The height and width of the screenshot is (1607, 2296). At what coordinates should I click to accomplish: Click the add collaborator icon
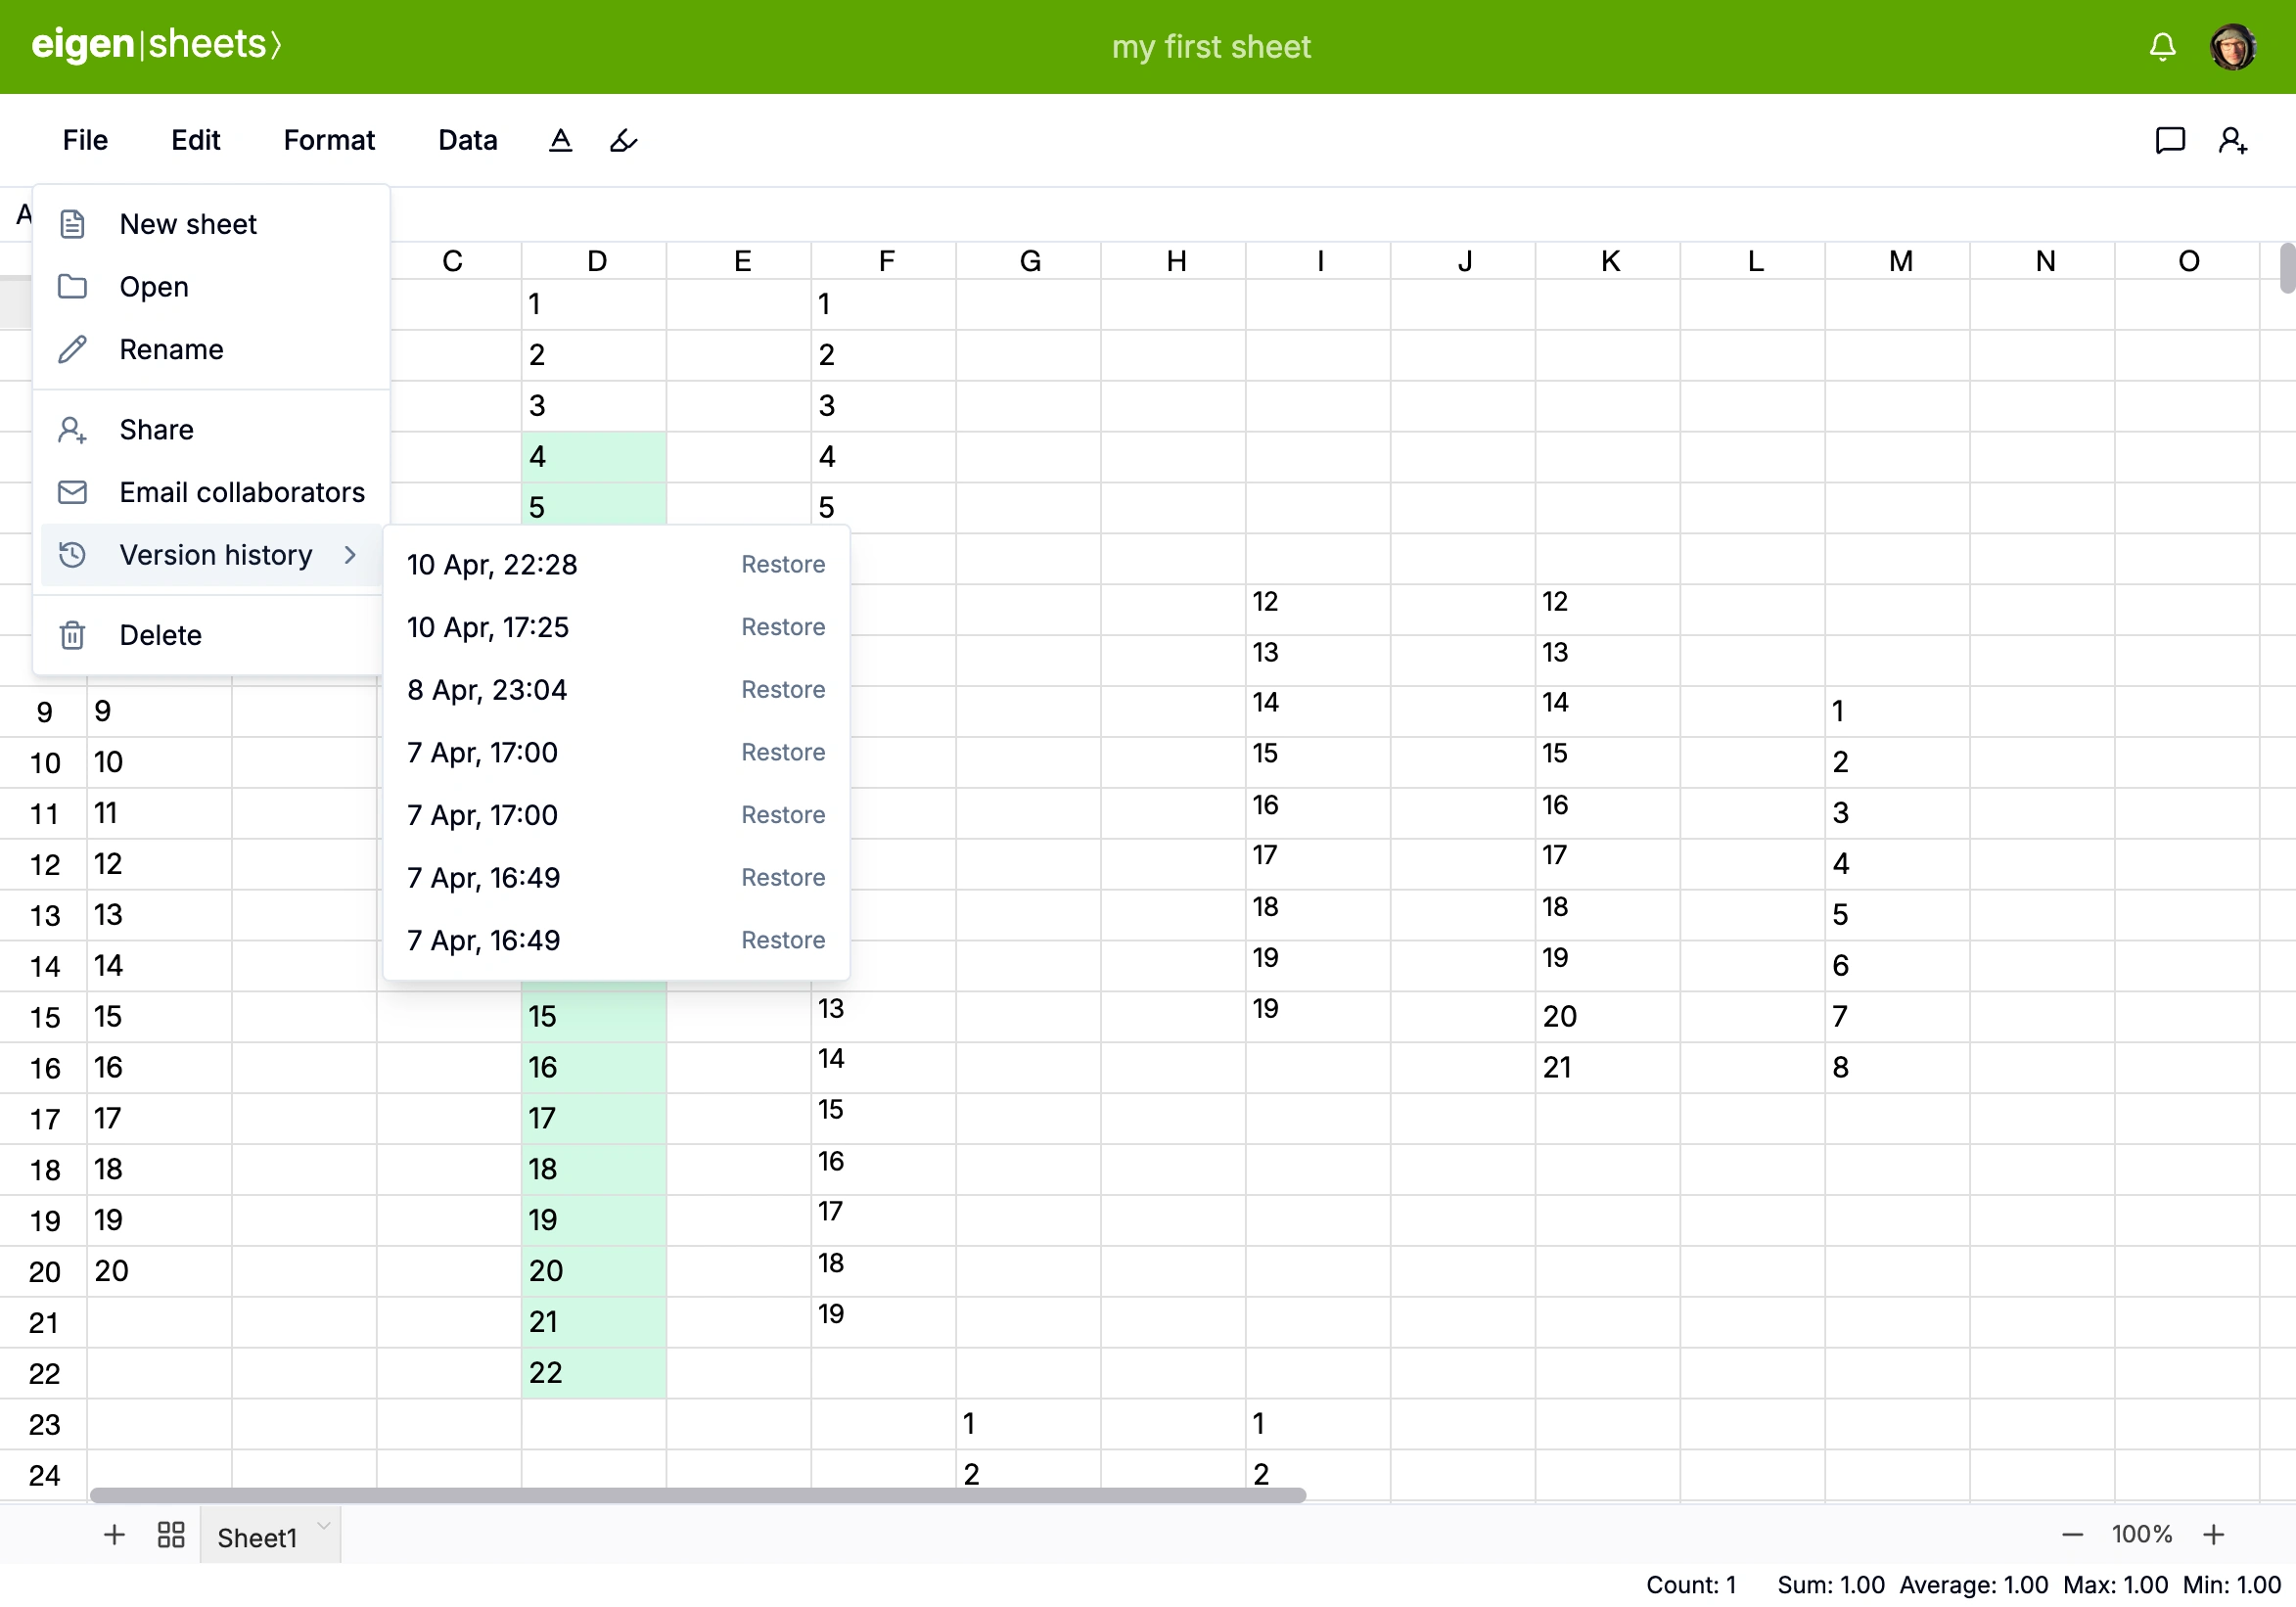click(x=2232, y=141)
